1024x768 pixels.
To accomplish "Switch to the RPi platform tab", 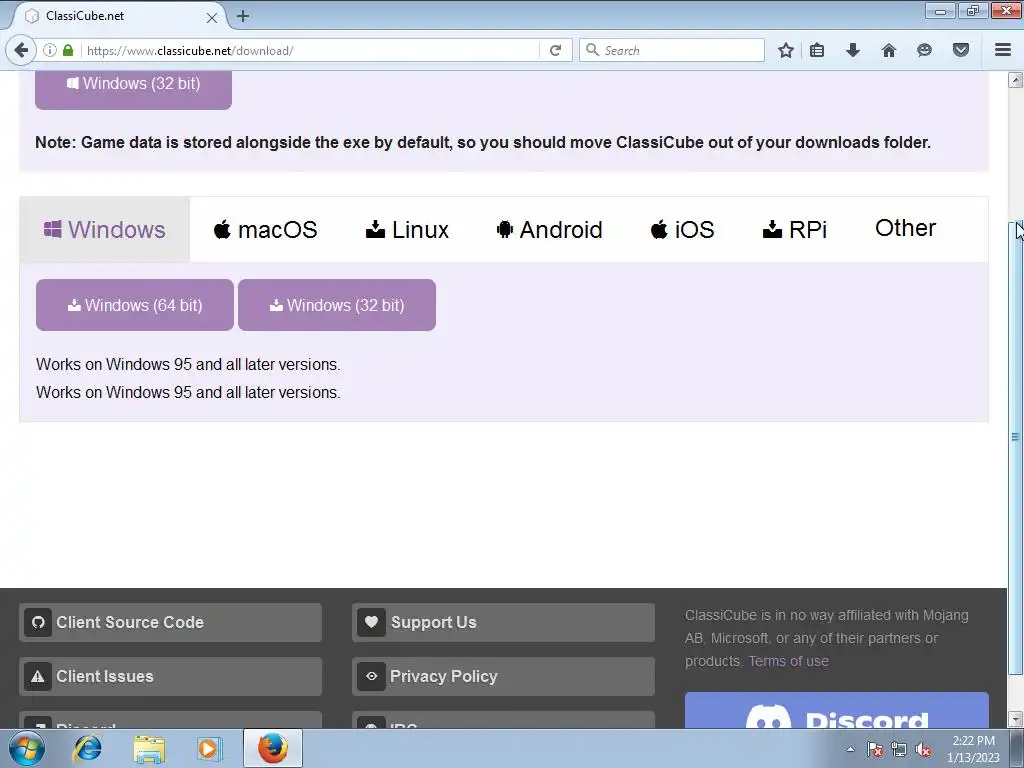I will click(795, 230).
